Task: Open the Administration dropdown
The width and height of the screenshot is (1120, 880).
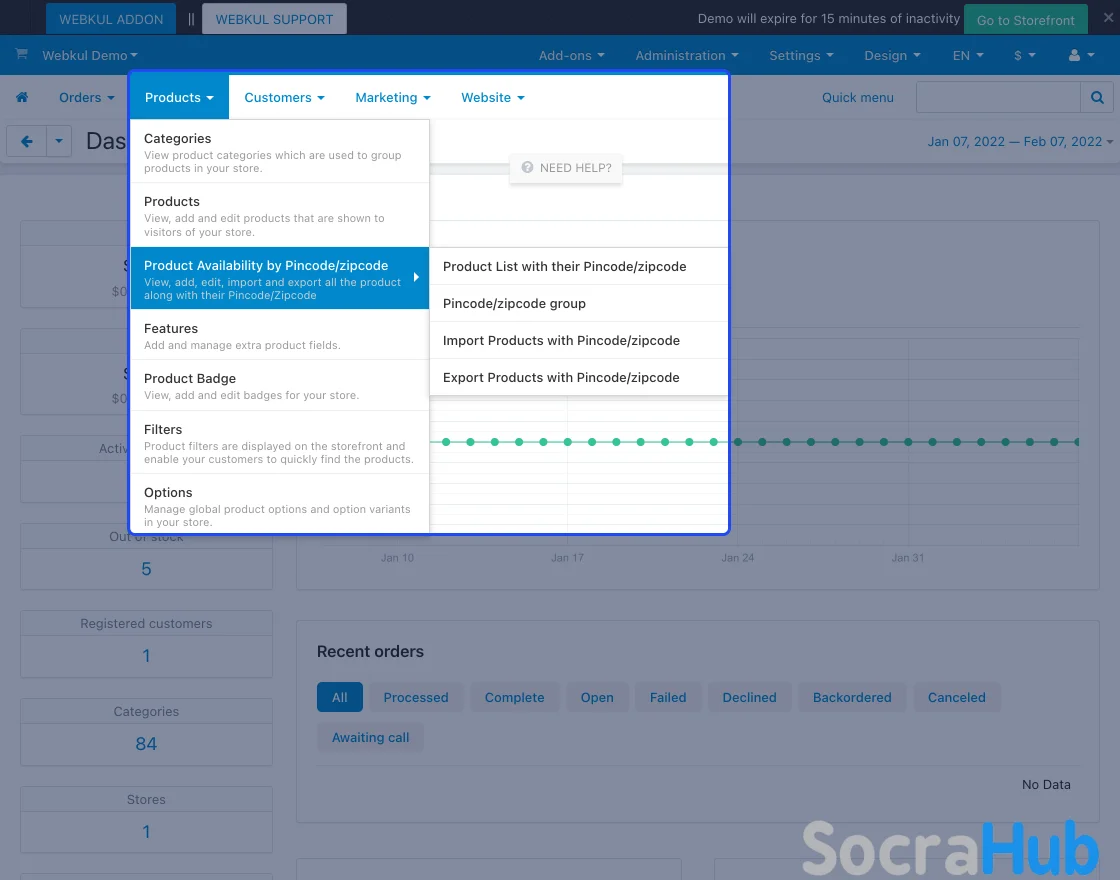Action: pyautogui.click(x=686, y=56)
